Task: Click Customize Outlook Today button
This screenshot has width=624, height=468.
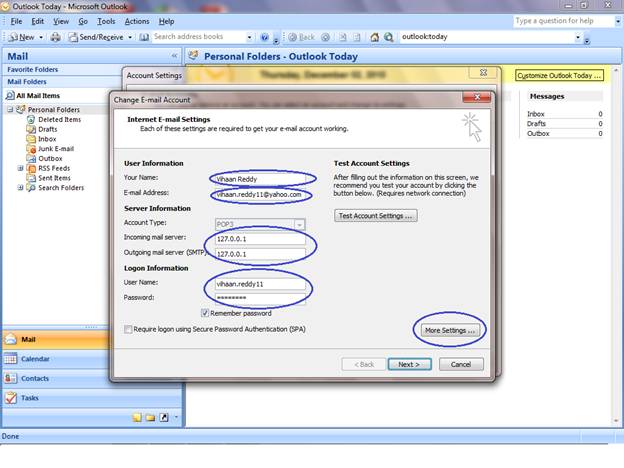Action: click(x=559, y=76)
